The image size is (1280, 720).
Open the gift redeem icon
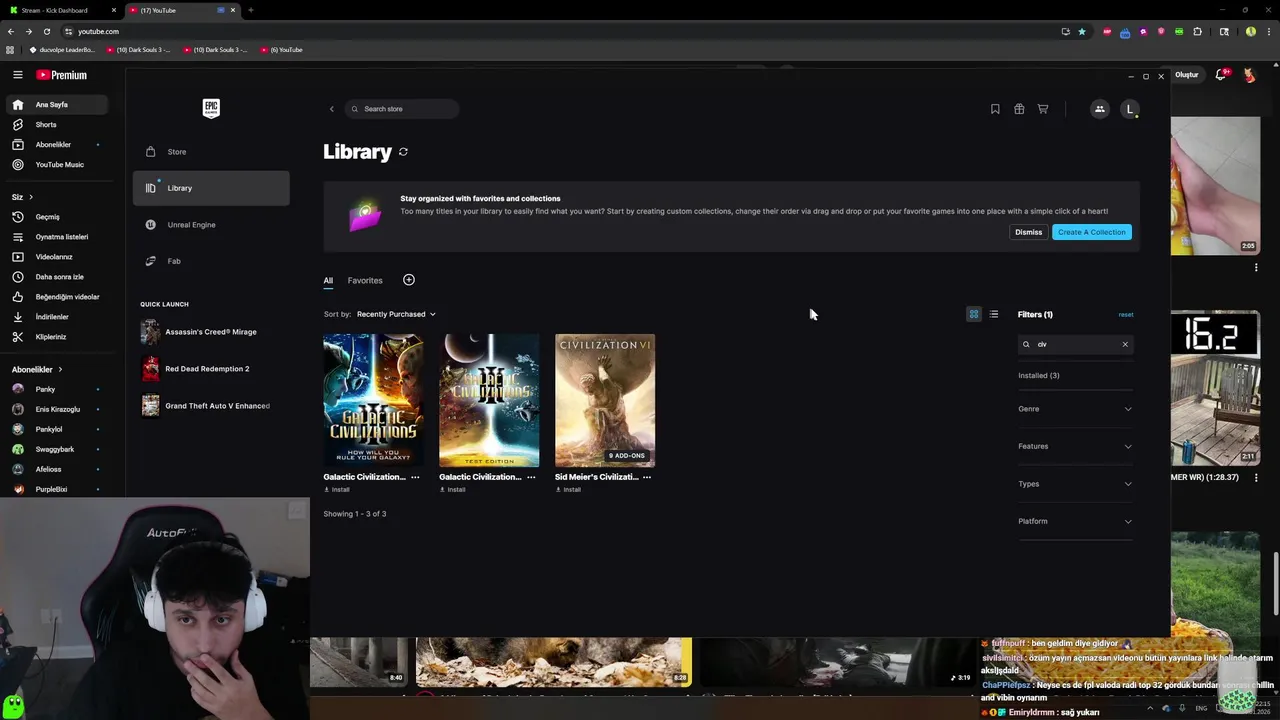[x=1019, y=109]
